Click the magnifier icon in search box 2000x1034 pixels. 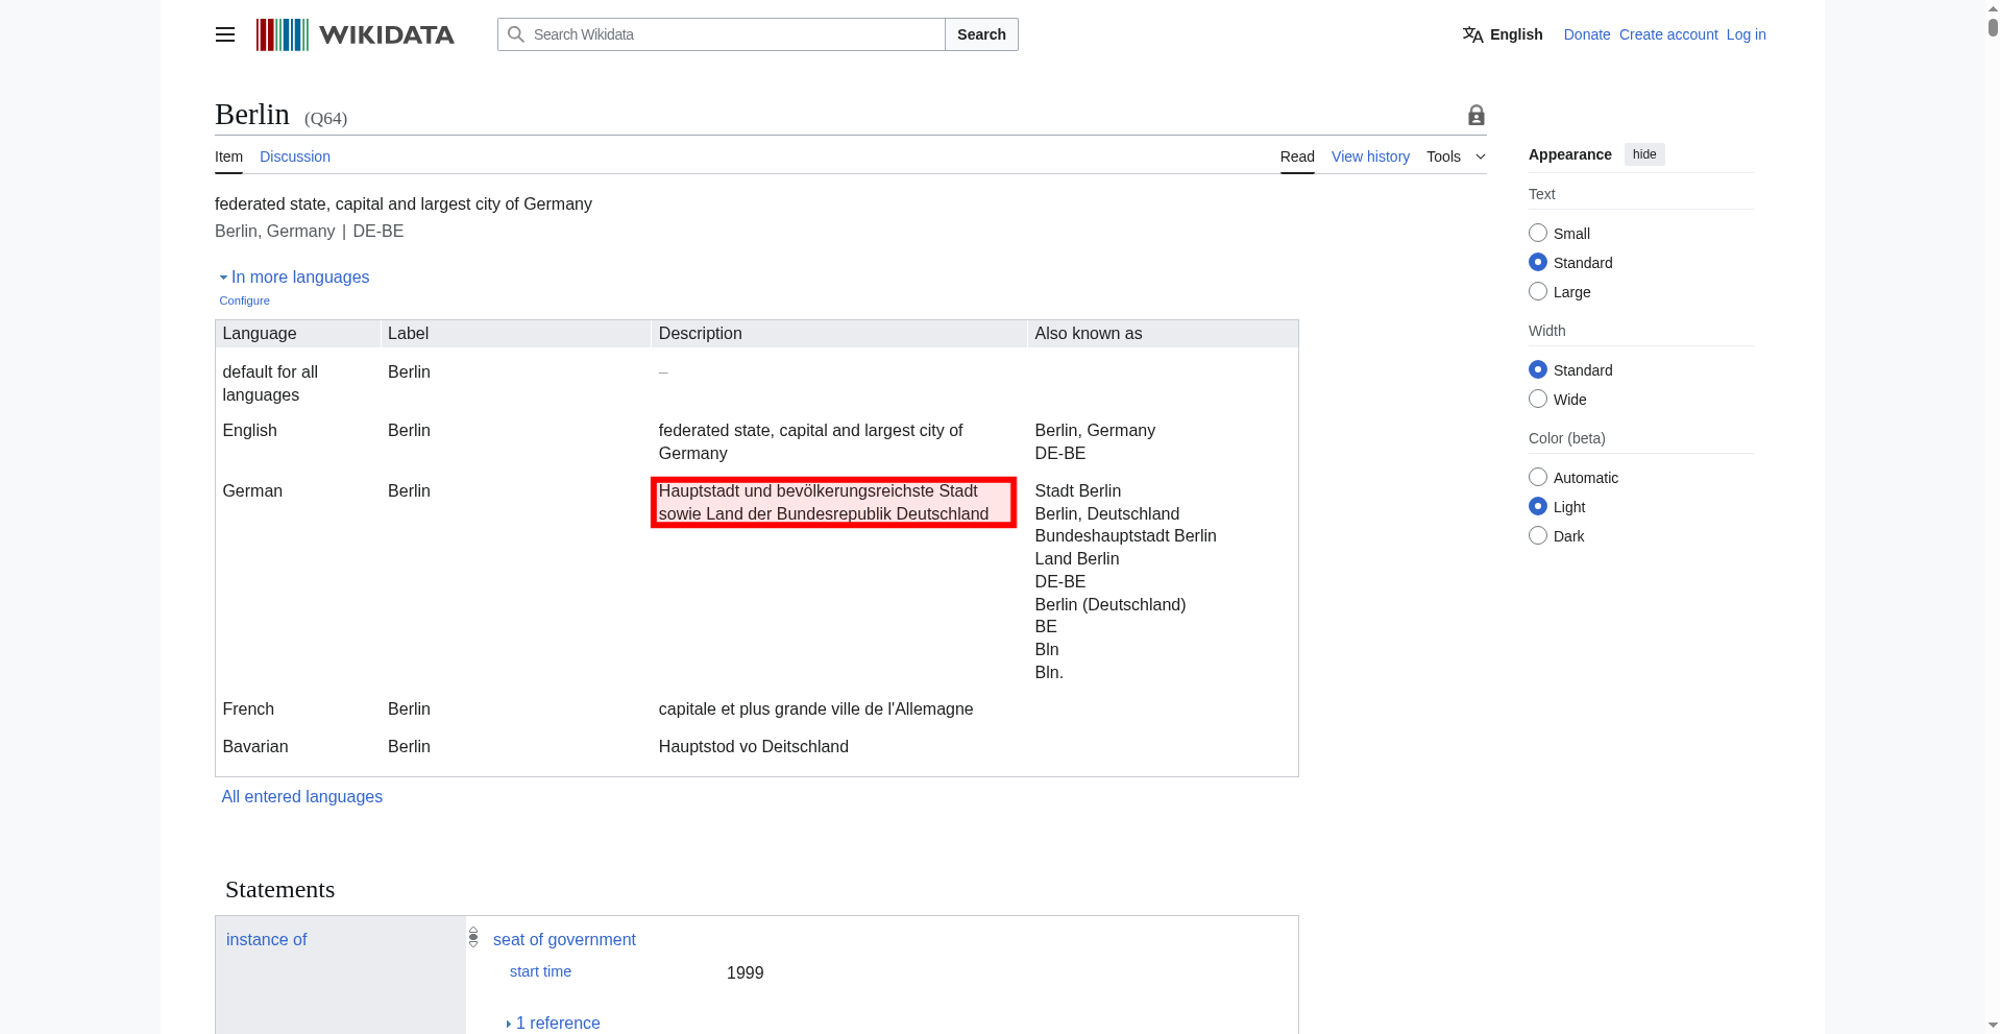[516, 35]
